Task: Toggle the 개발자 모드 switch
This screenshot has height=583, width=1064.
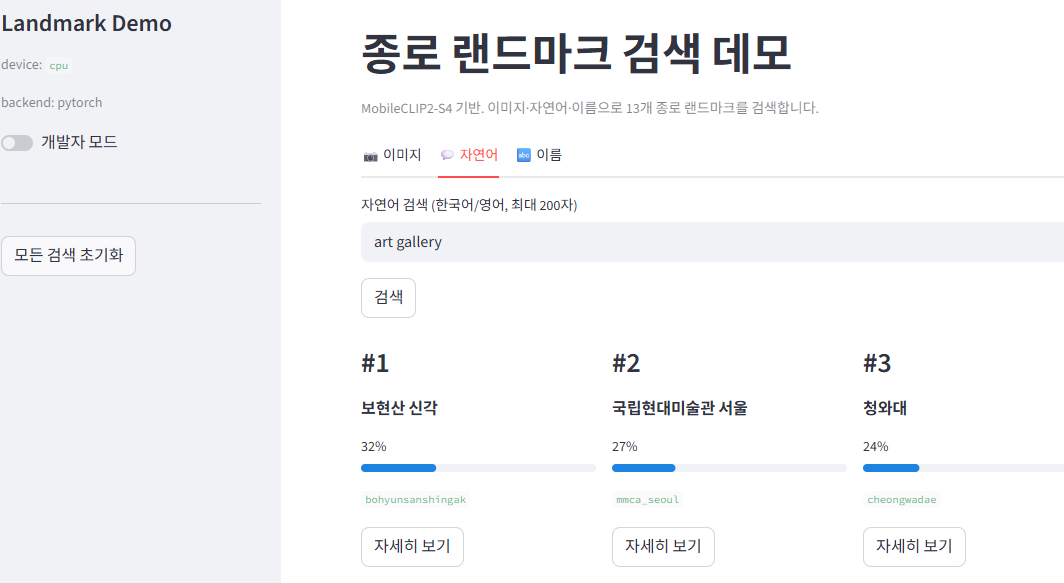Action: coord(17,143)
